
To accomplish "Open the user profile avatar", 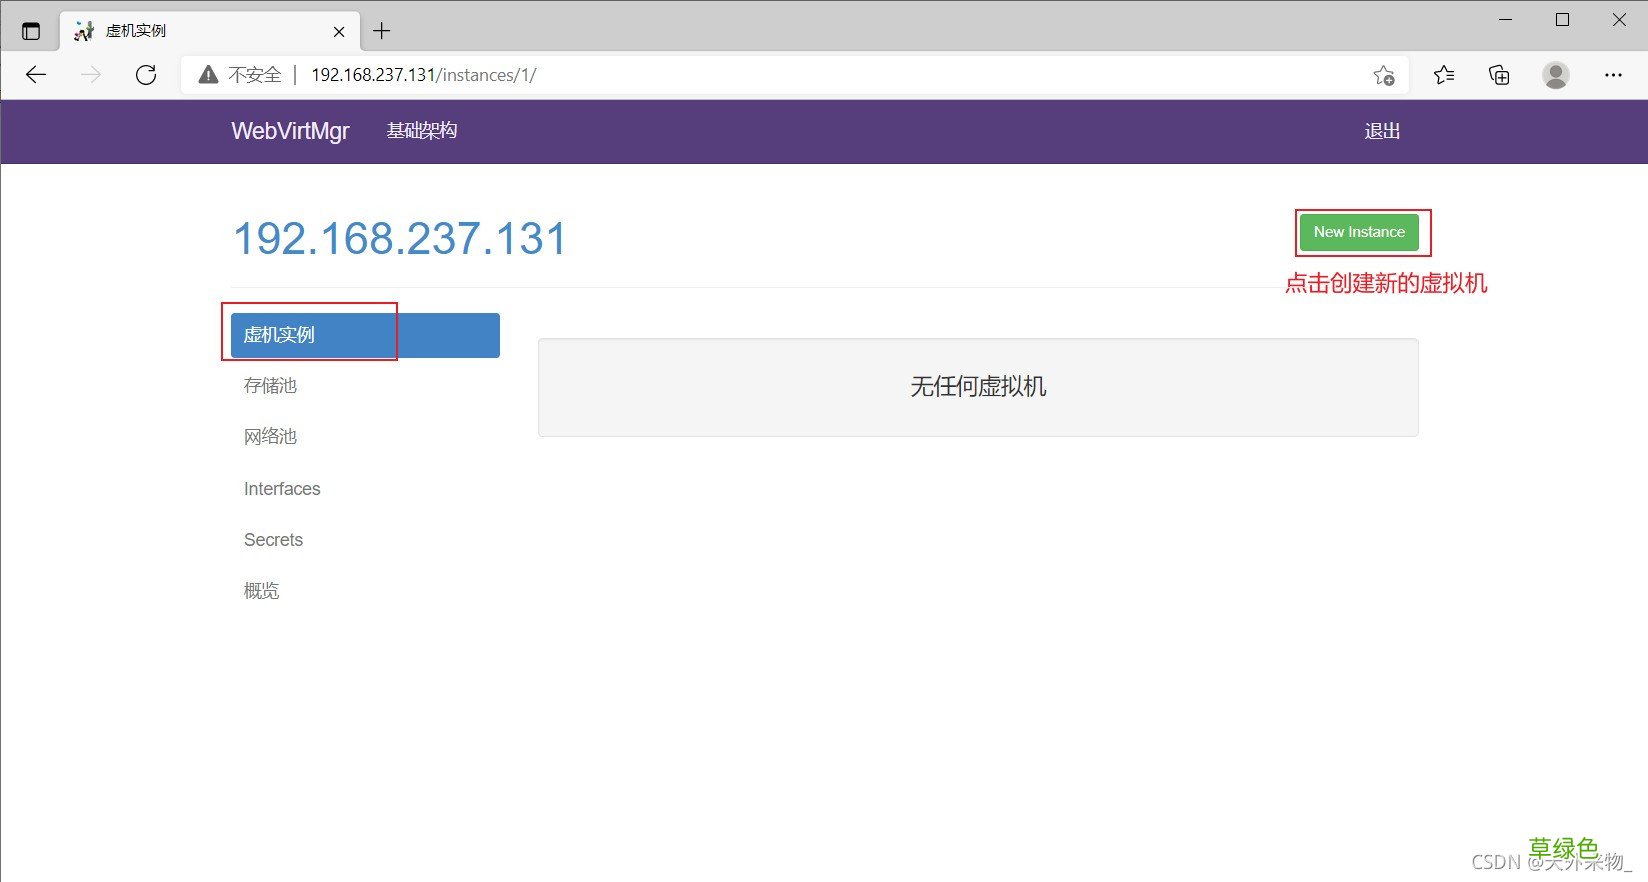I will click(x=1556, y=75).
